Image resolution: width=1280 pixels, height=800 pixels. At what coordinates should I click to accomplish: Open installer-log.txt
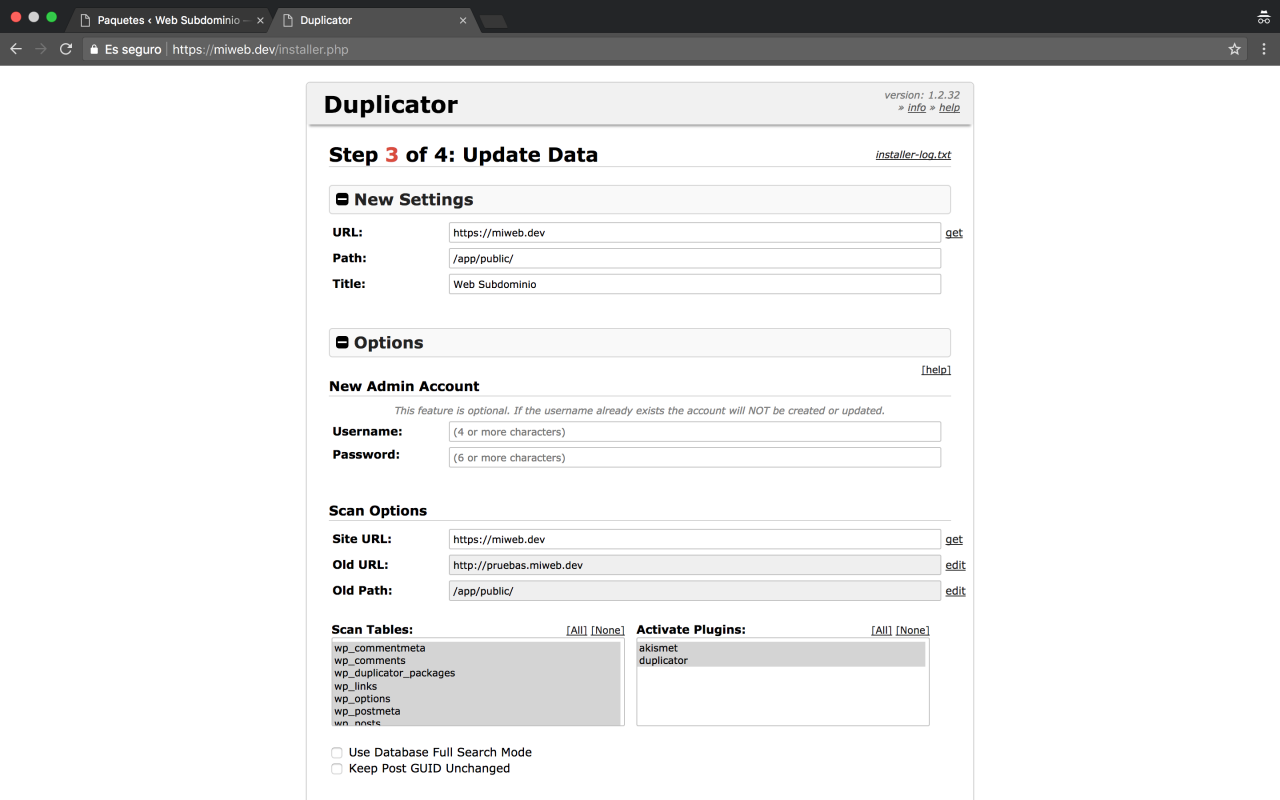pyautogui.click(x=913, y=155)
